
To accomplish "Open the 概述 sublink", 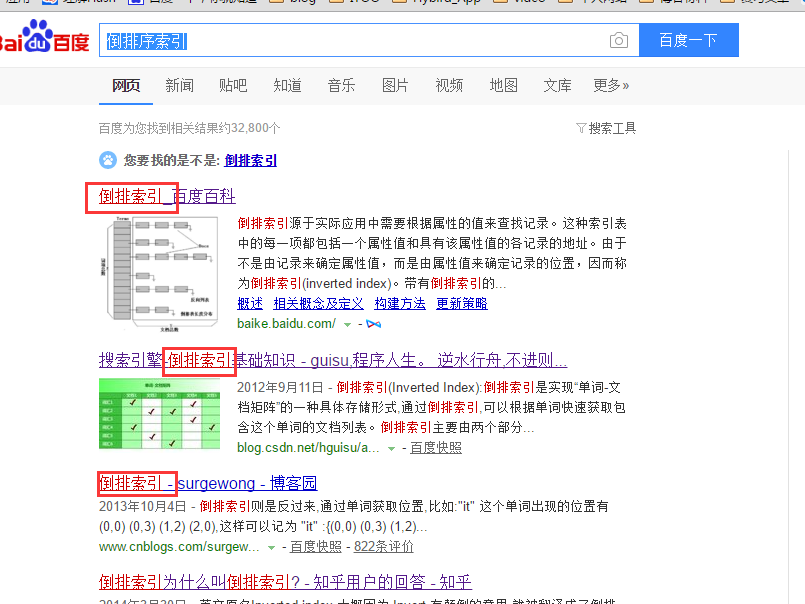I will (x=250, y=304).
